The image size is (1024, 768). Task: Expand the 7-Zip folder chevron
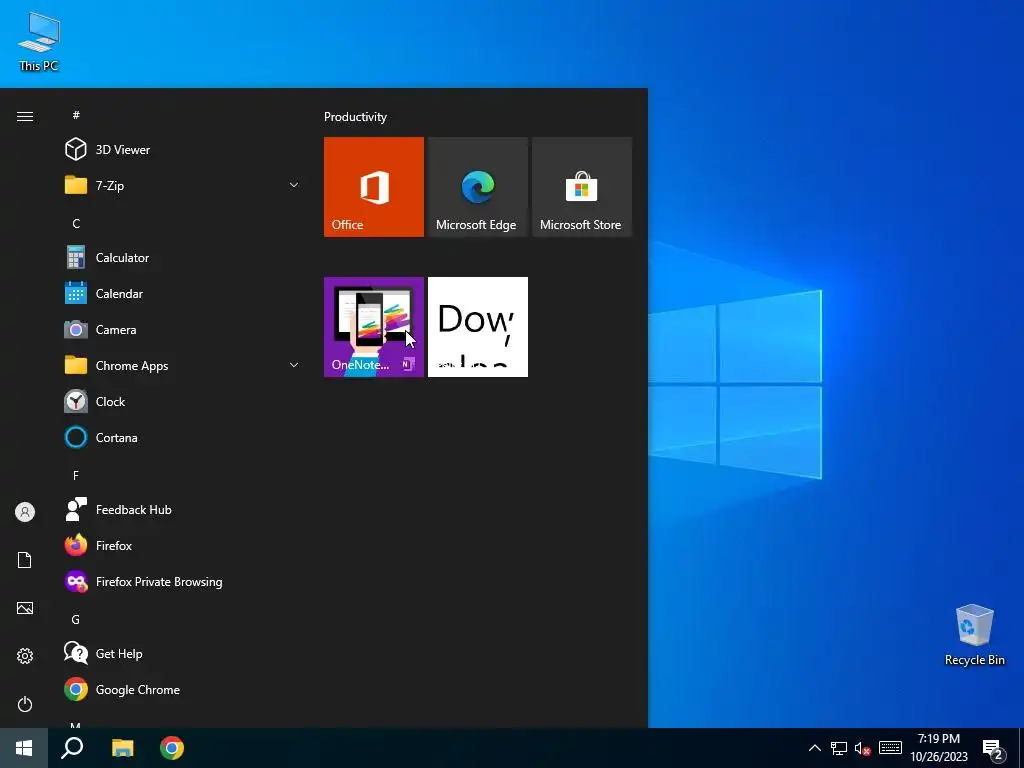click(x=294, y=185)
